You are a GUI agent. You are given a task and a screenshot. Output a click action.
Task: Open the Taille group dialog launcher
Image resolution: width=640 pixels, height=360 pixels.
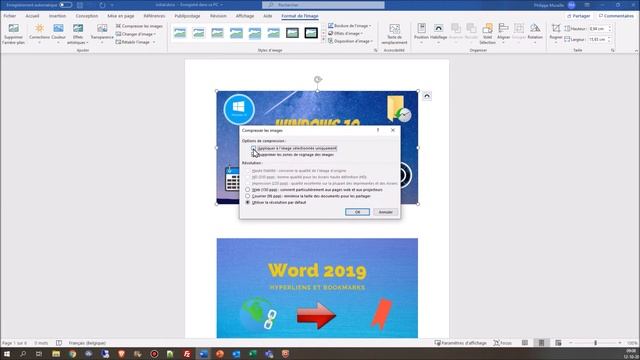pos(612,50)
